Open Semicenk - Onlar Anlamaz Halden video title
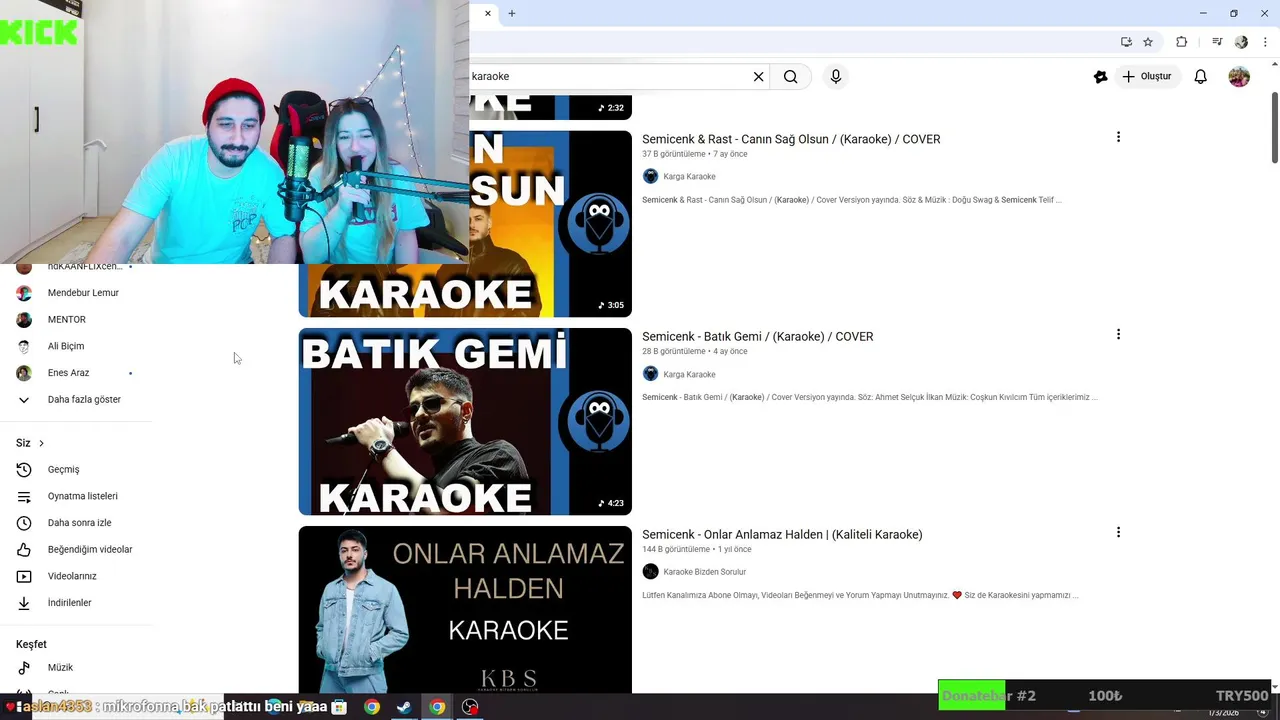The width and height of the screenshot is (1280, 720). tap(782, 535)
